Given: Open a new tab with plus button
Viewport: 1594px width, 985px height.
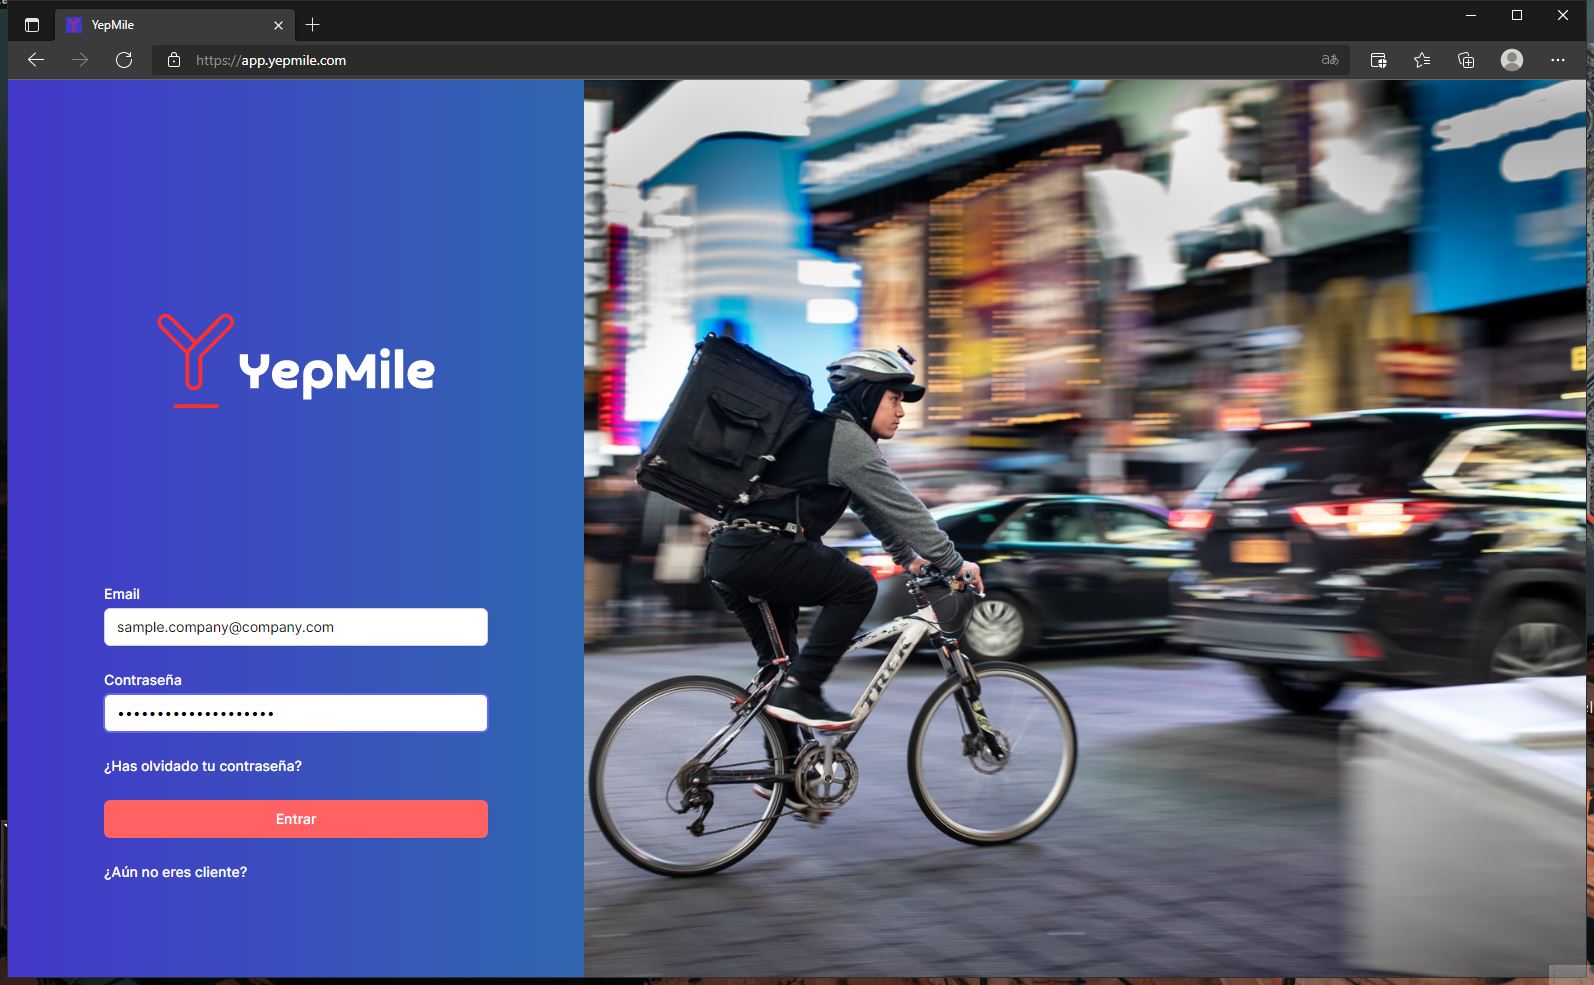Looking at the screenshot, I should [313, 25].
